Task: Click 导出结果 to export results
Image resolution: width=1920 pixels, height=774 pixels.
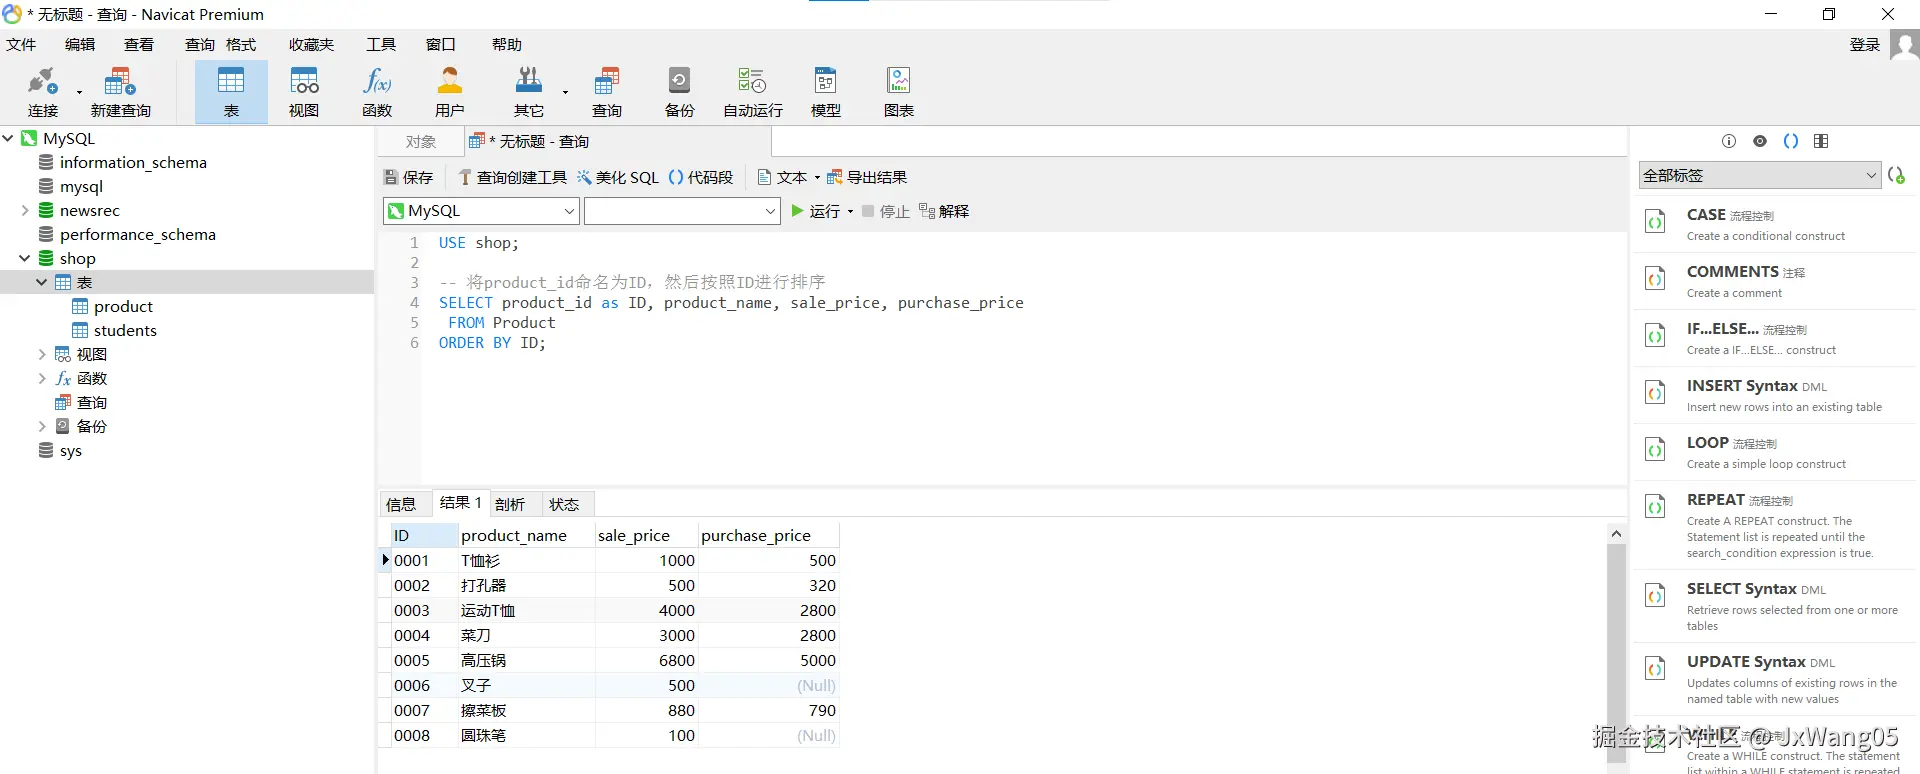Action: point(867,177)
